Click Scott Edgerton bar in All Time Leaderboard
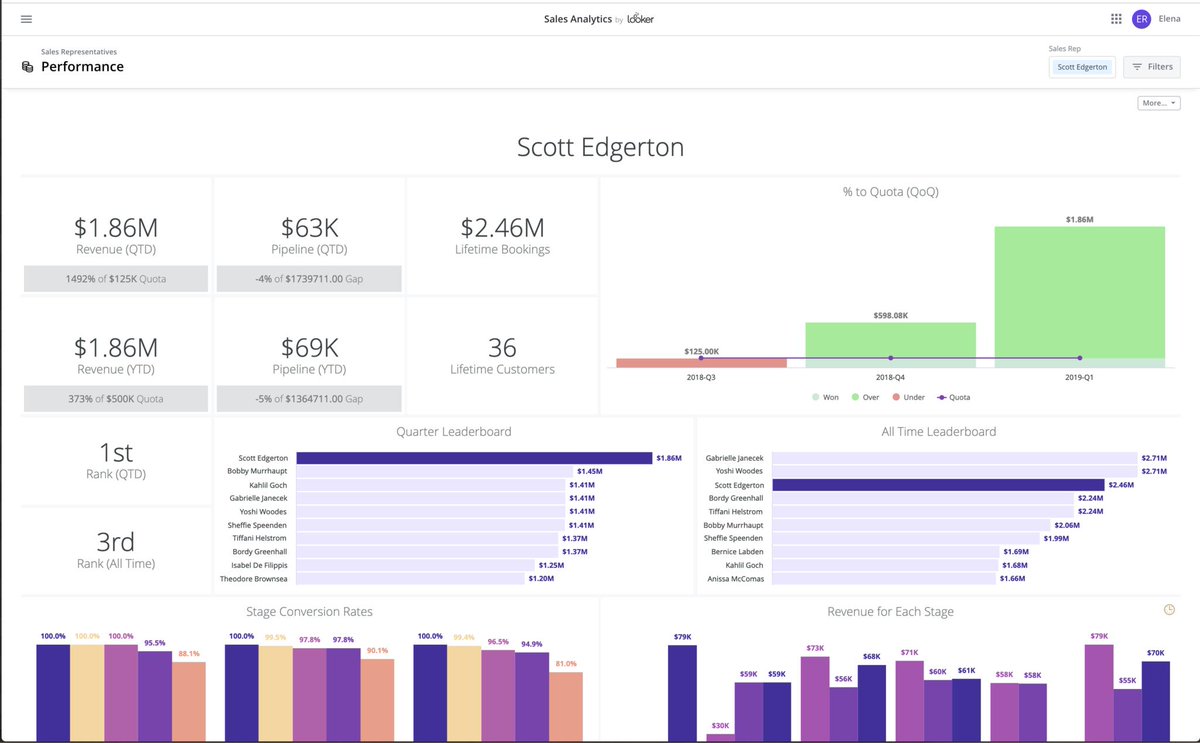The height and width of the screenshot is (743, 1200). (938, 485)
